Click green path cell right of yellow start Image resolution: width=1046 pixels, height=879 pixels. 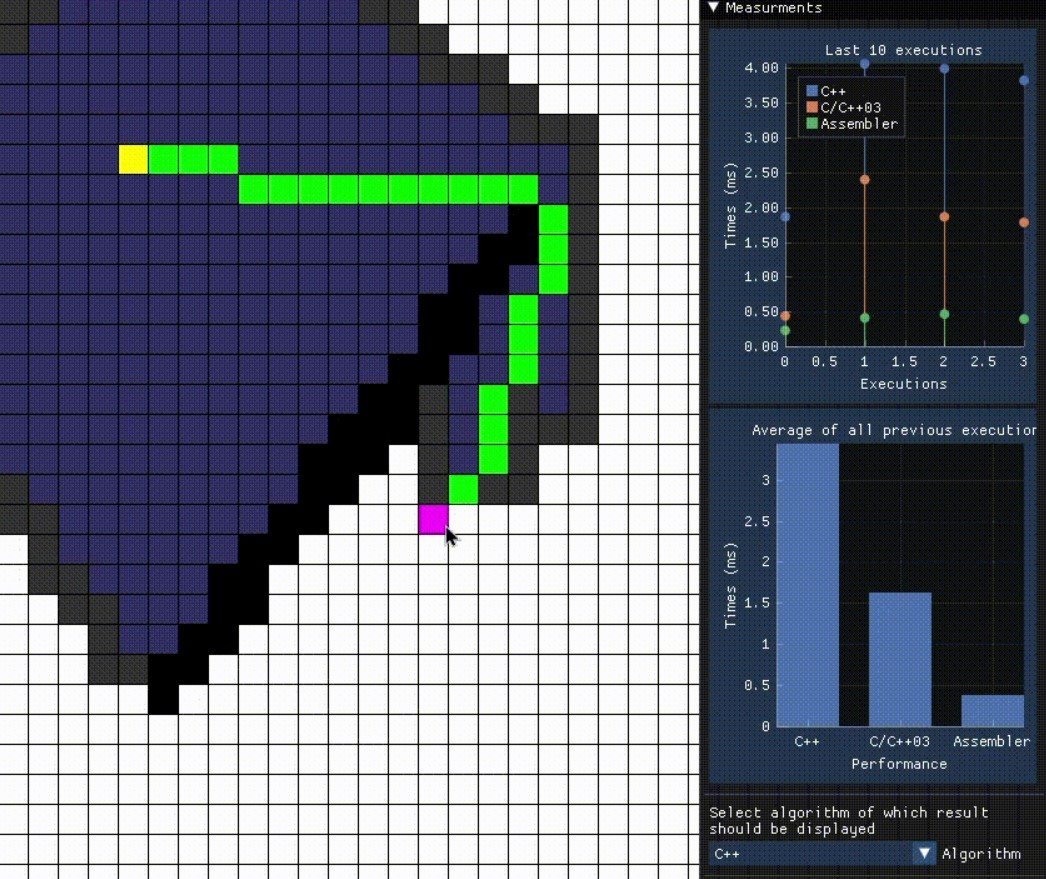tap(163, 160)
